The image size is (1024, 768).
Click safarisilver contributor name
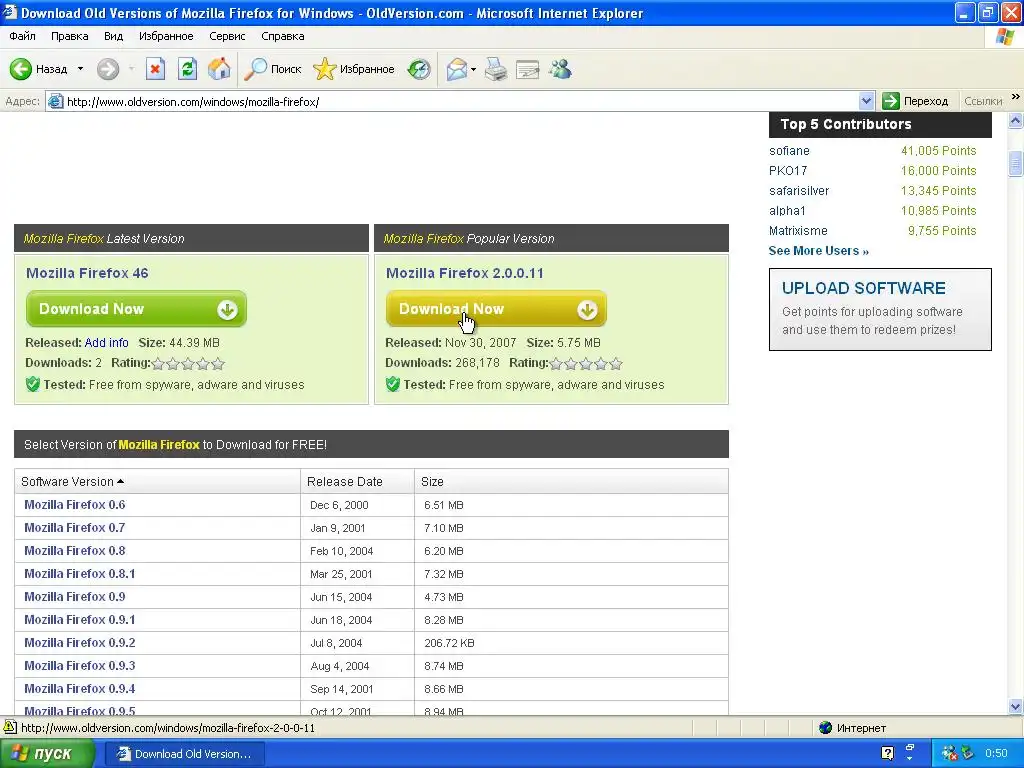(799, 191)
